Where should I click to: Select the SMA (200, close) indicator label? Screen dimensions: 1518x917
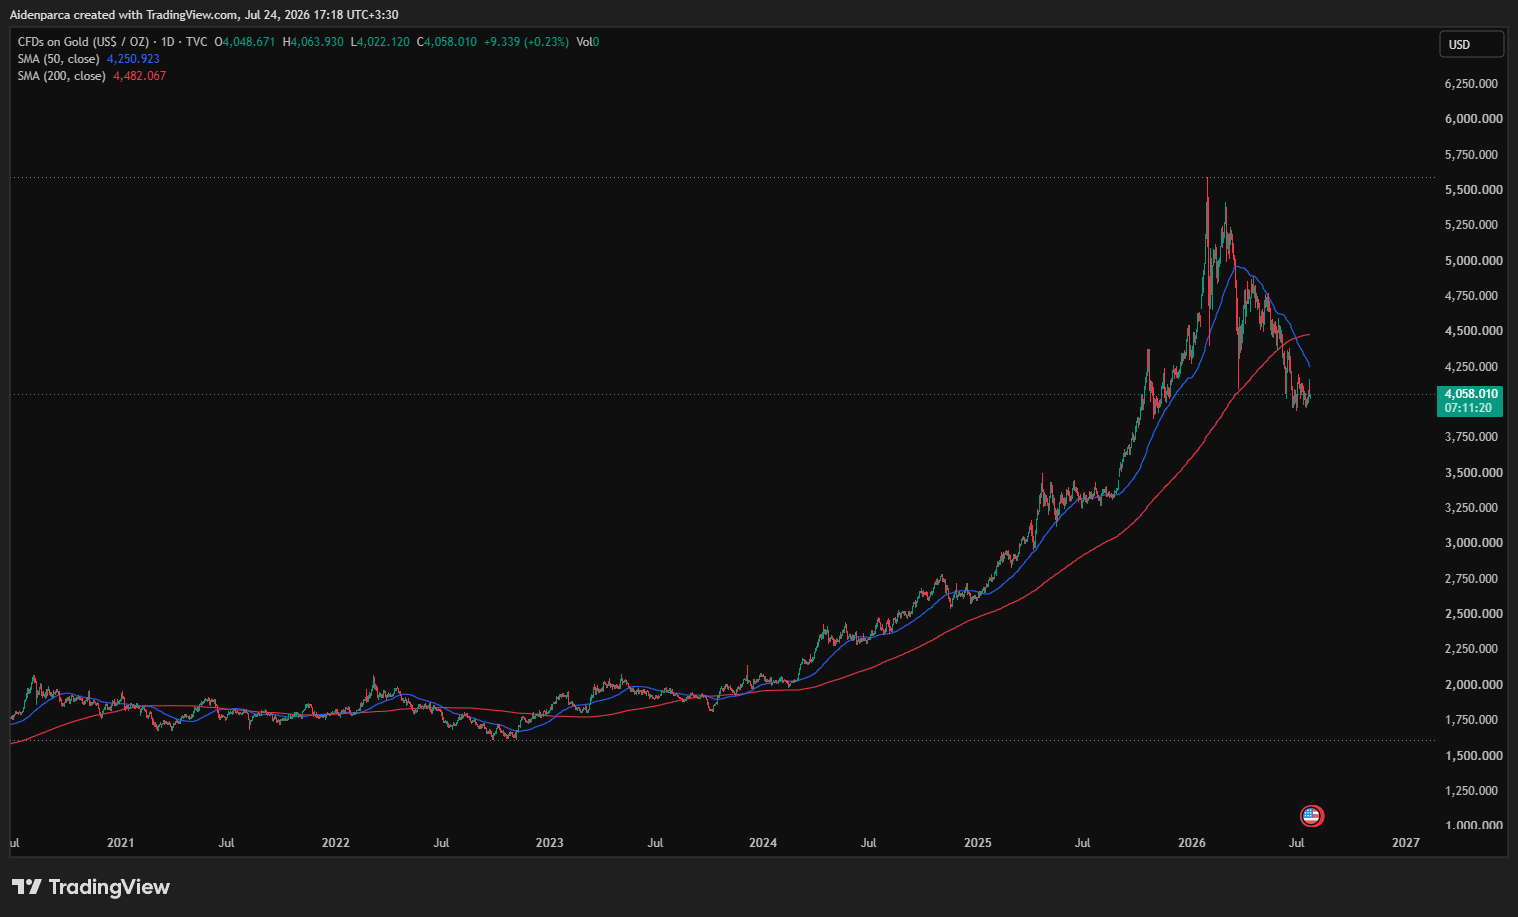(61, 76)
